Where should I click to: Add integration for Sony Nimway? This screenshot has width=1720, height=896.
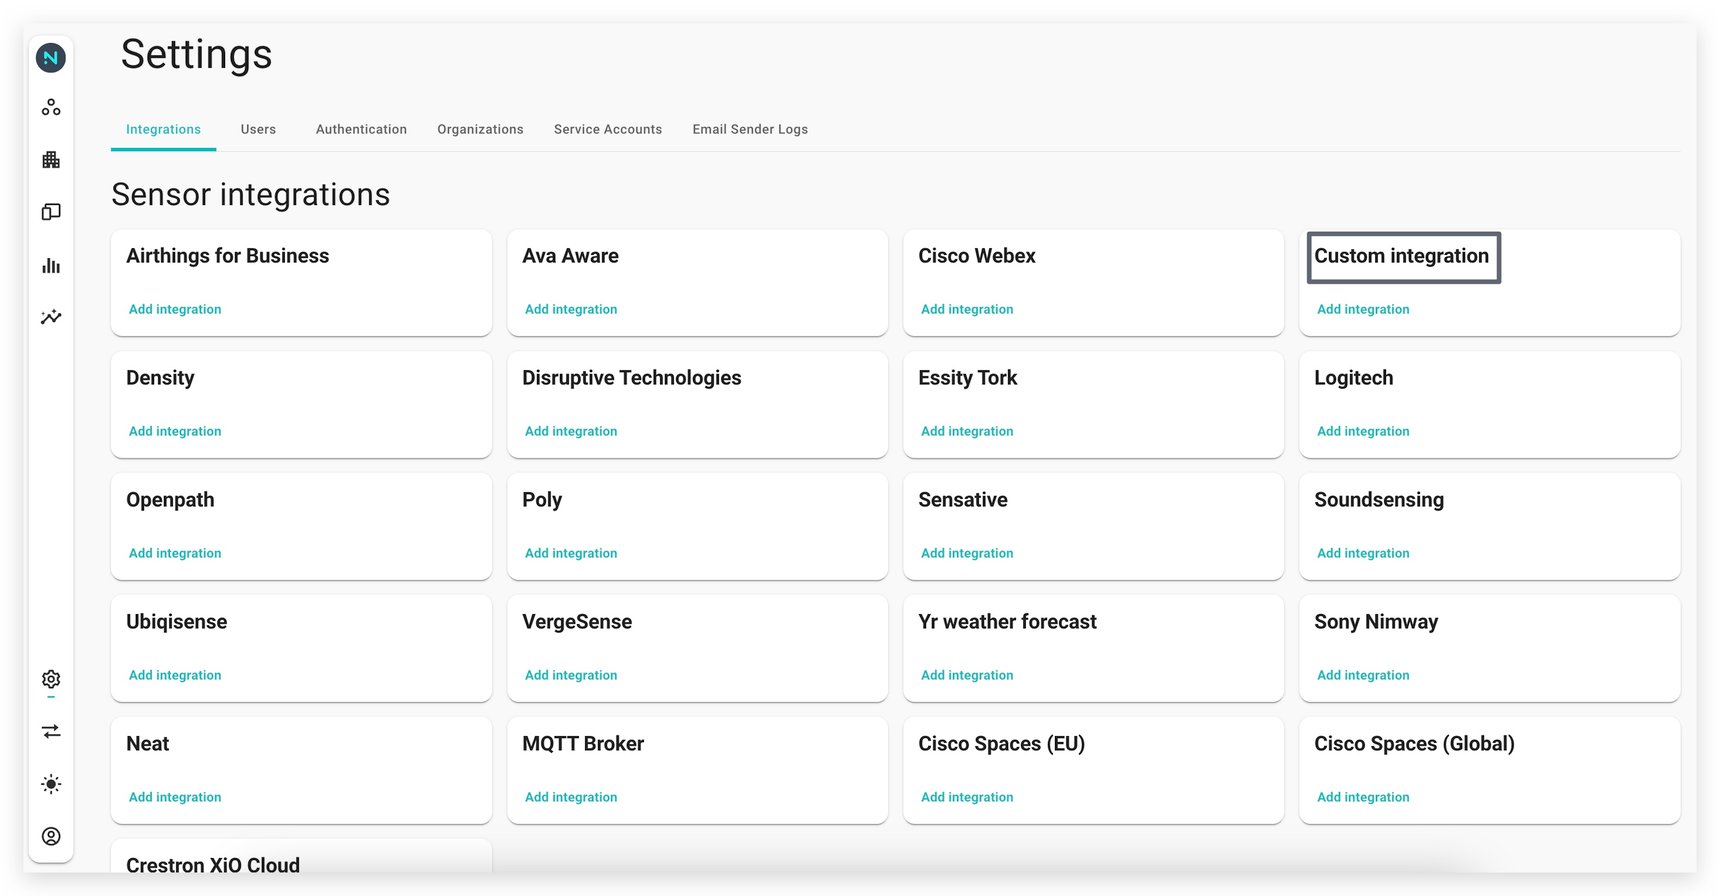[1363, 675]
